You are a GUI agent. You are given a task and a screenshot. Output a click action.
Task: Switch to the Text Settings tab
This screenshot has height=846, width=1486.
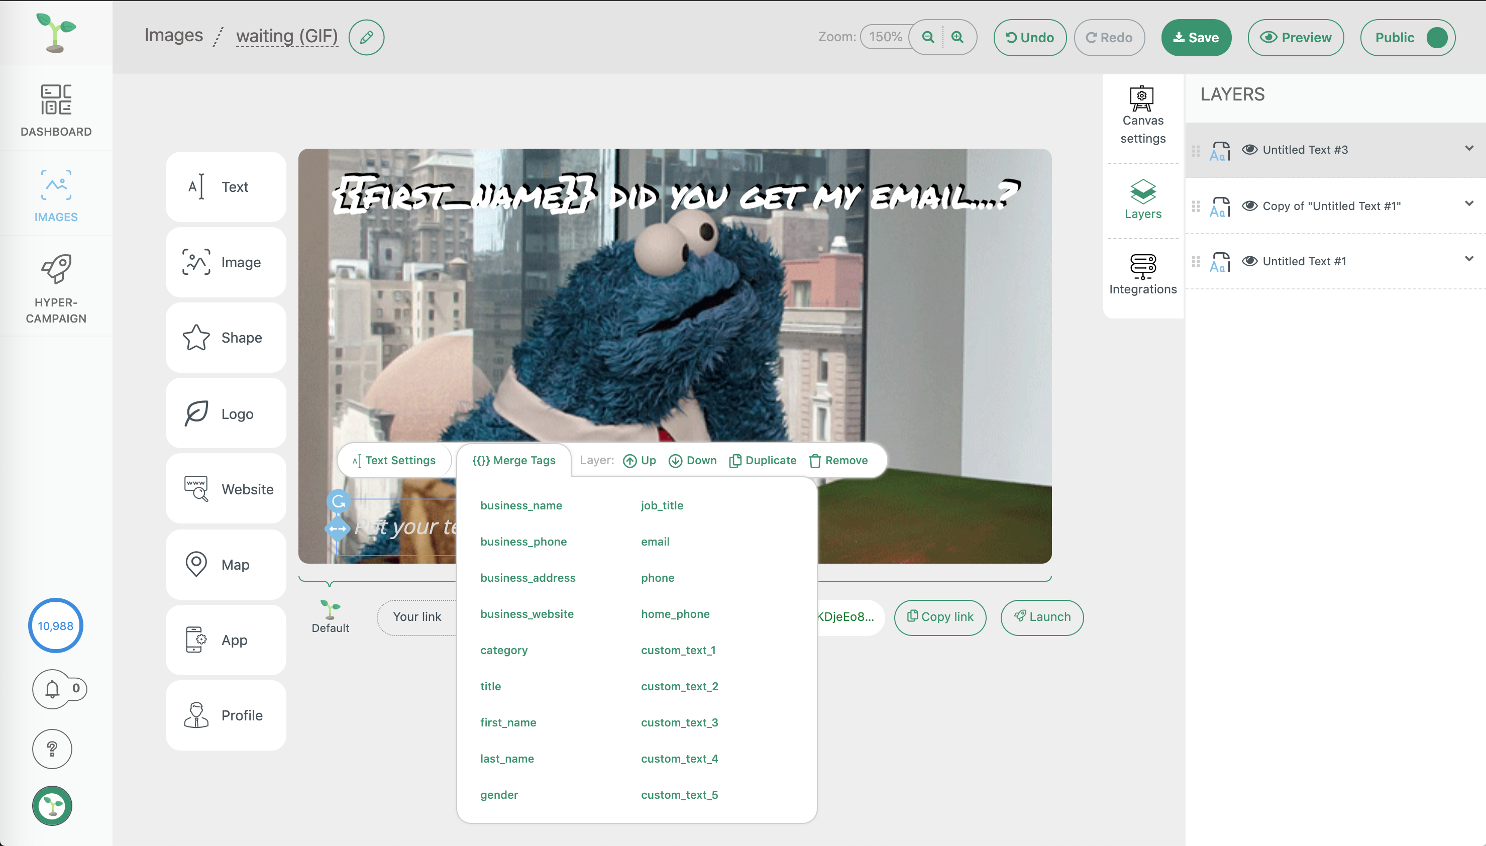pos(395,460)
